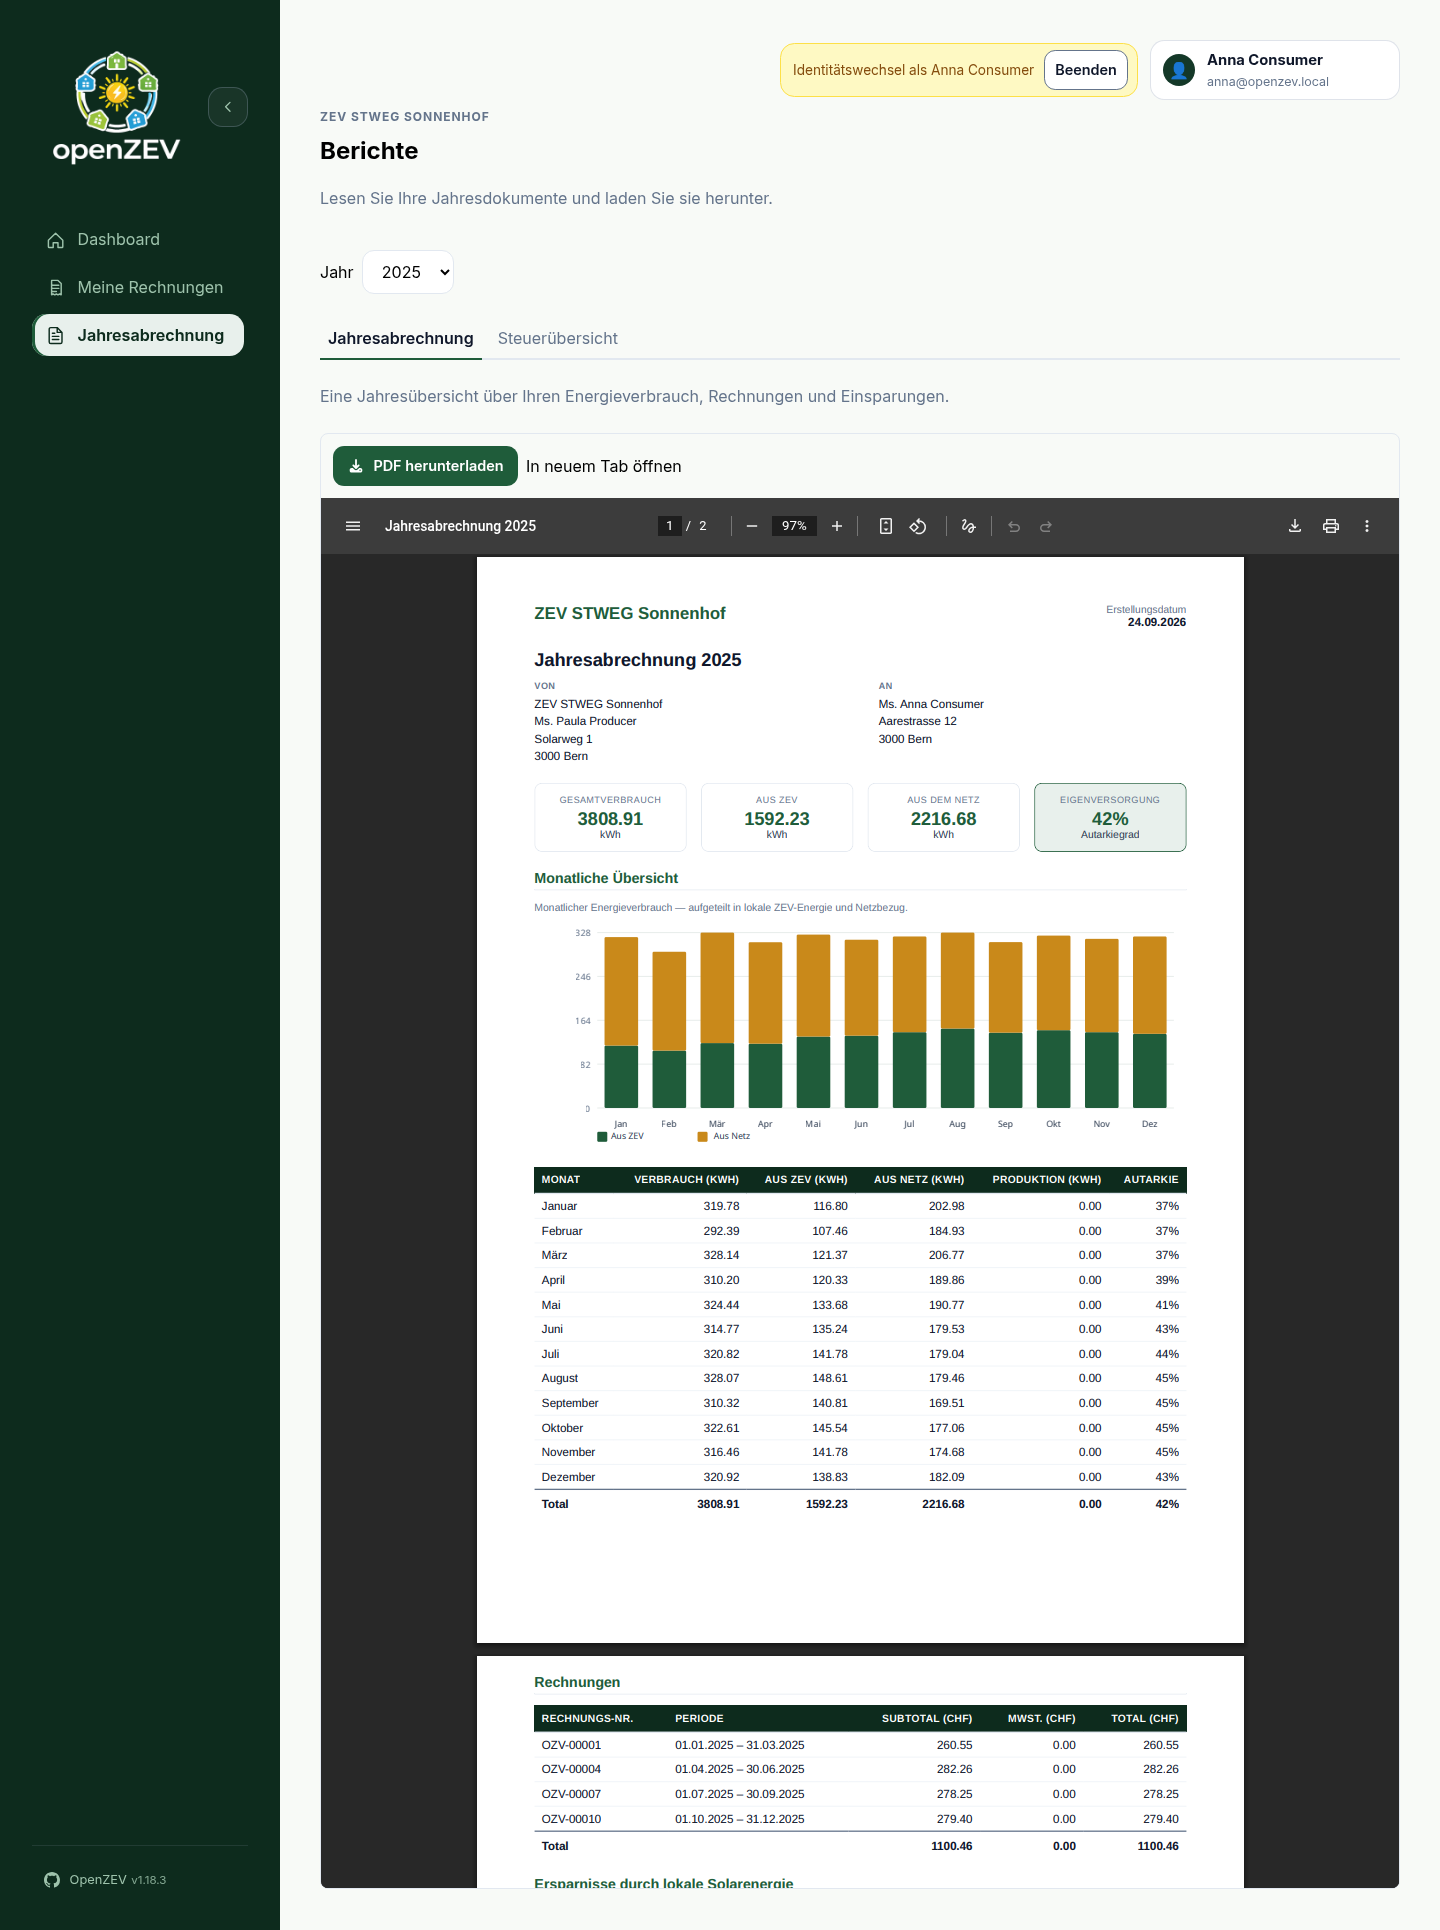Viewport: 1440px width, 1930px height.
Task: Collapse the sidebar with chevron button
Action: tap(228, 107)
